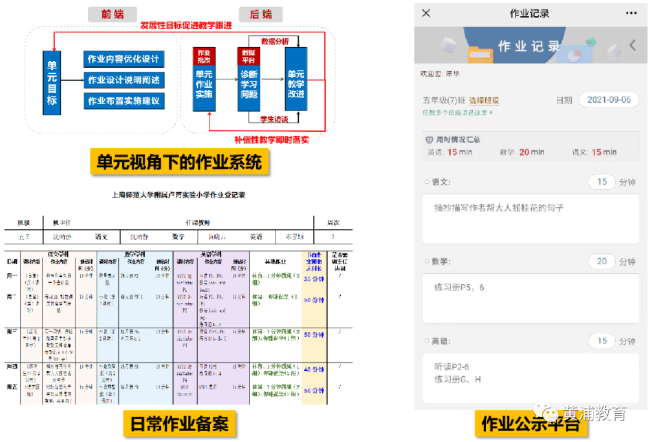The width and height of the screenshot is (648, 442).
Task: Click the 数学 homework text area 练习册P5
Action: (531, 298)
